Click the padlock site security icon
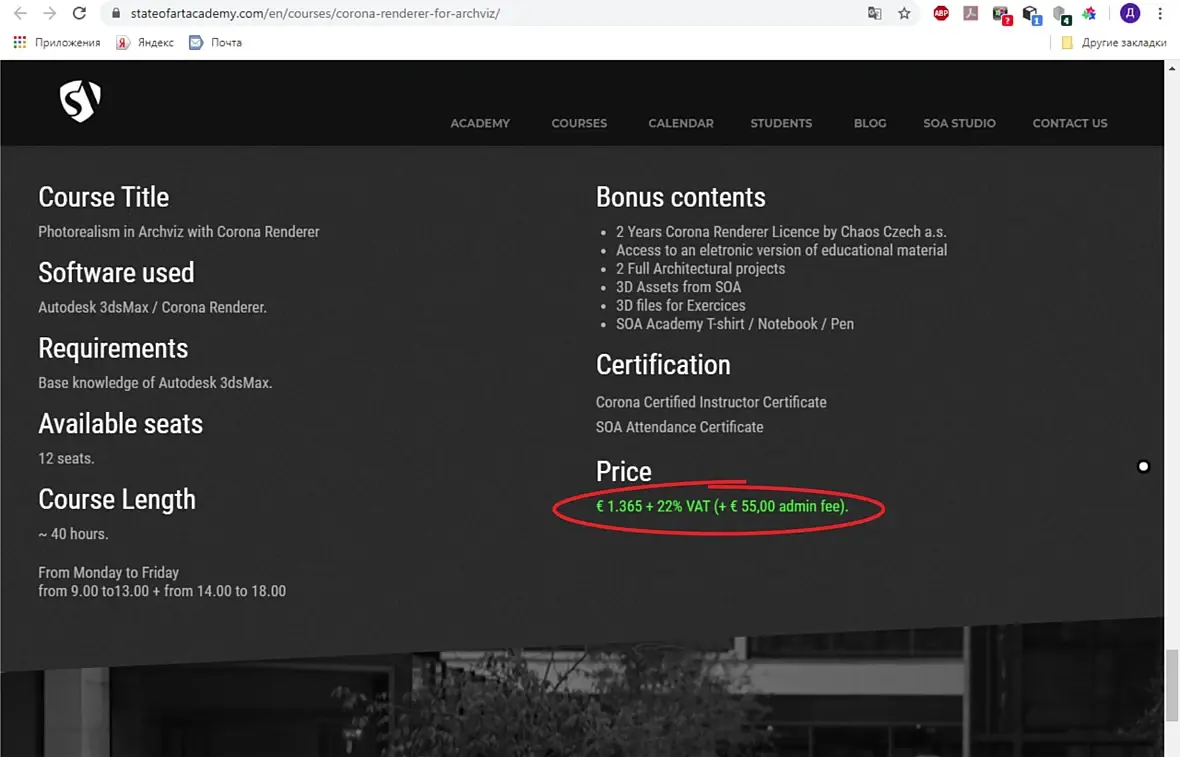Image resolution: width=1180 pixels, height=757 pixels. pyautogui.click(x=115, y=14)
